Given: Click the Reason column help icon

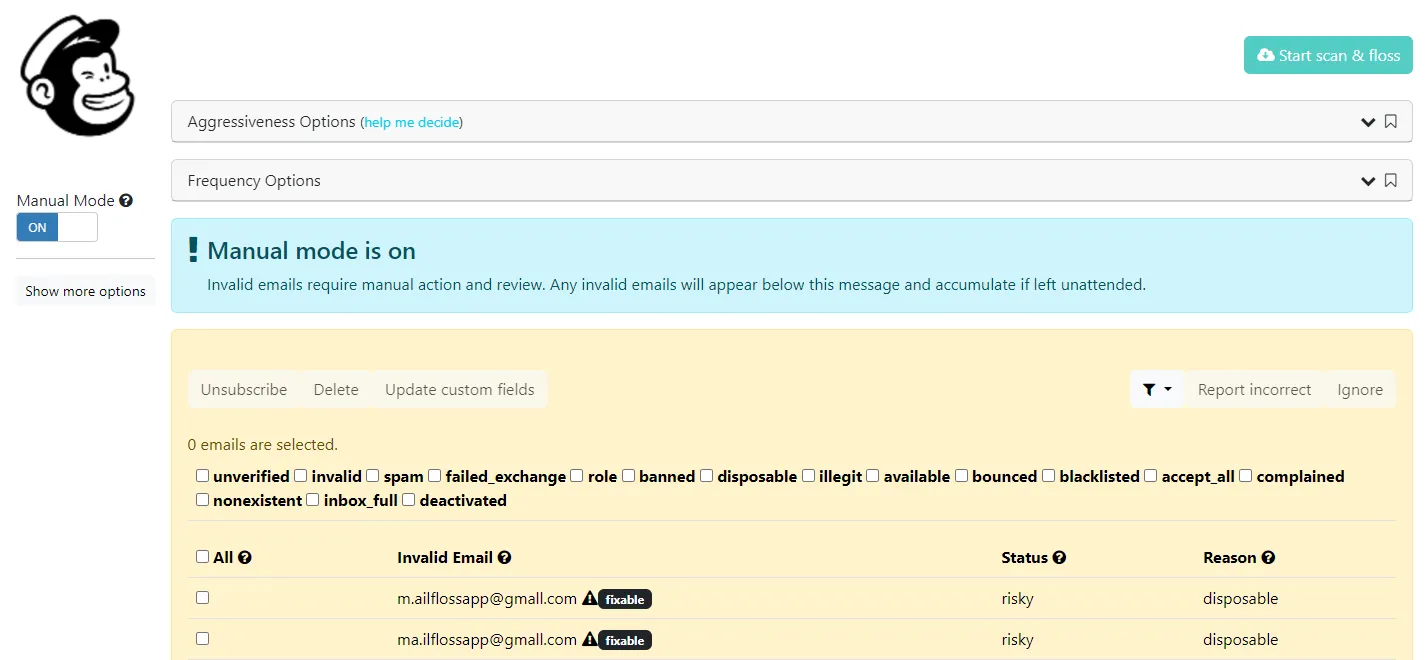Looking at the screenshot, I should 1269,558.
